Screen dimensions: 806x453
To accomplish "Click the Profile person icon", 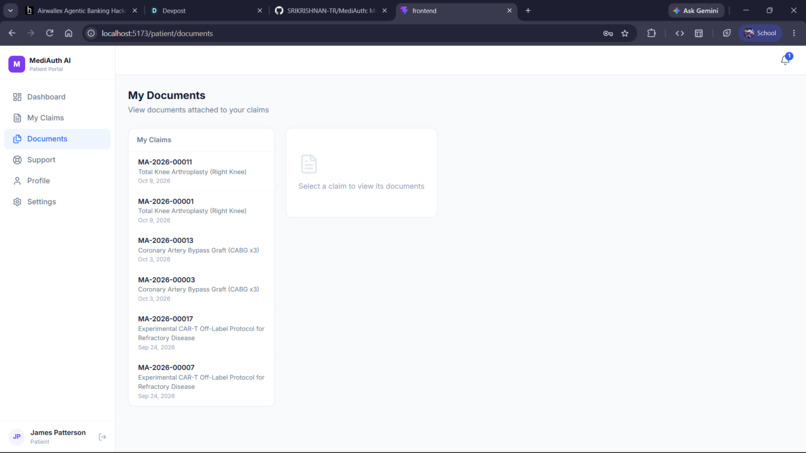I will 17,181.
